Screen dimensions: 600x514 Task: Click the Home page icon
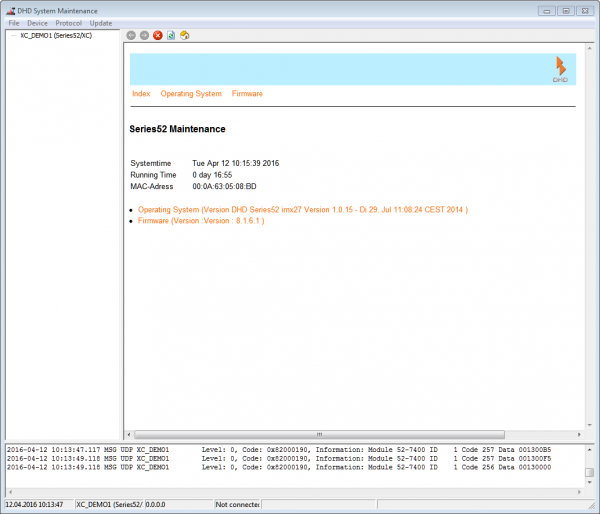(185, 35)
